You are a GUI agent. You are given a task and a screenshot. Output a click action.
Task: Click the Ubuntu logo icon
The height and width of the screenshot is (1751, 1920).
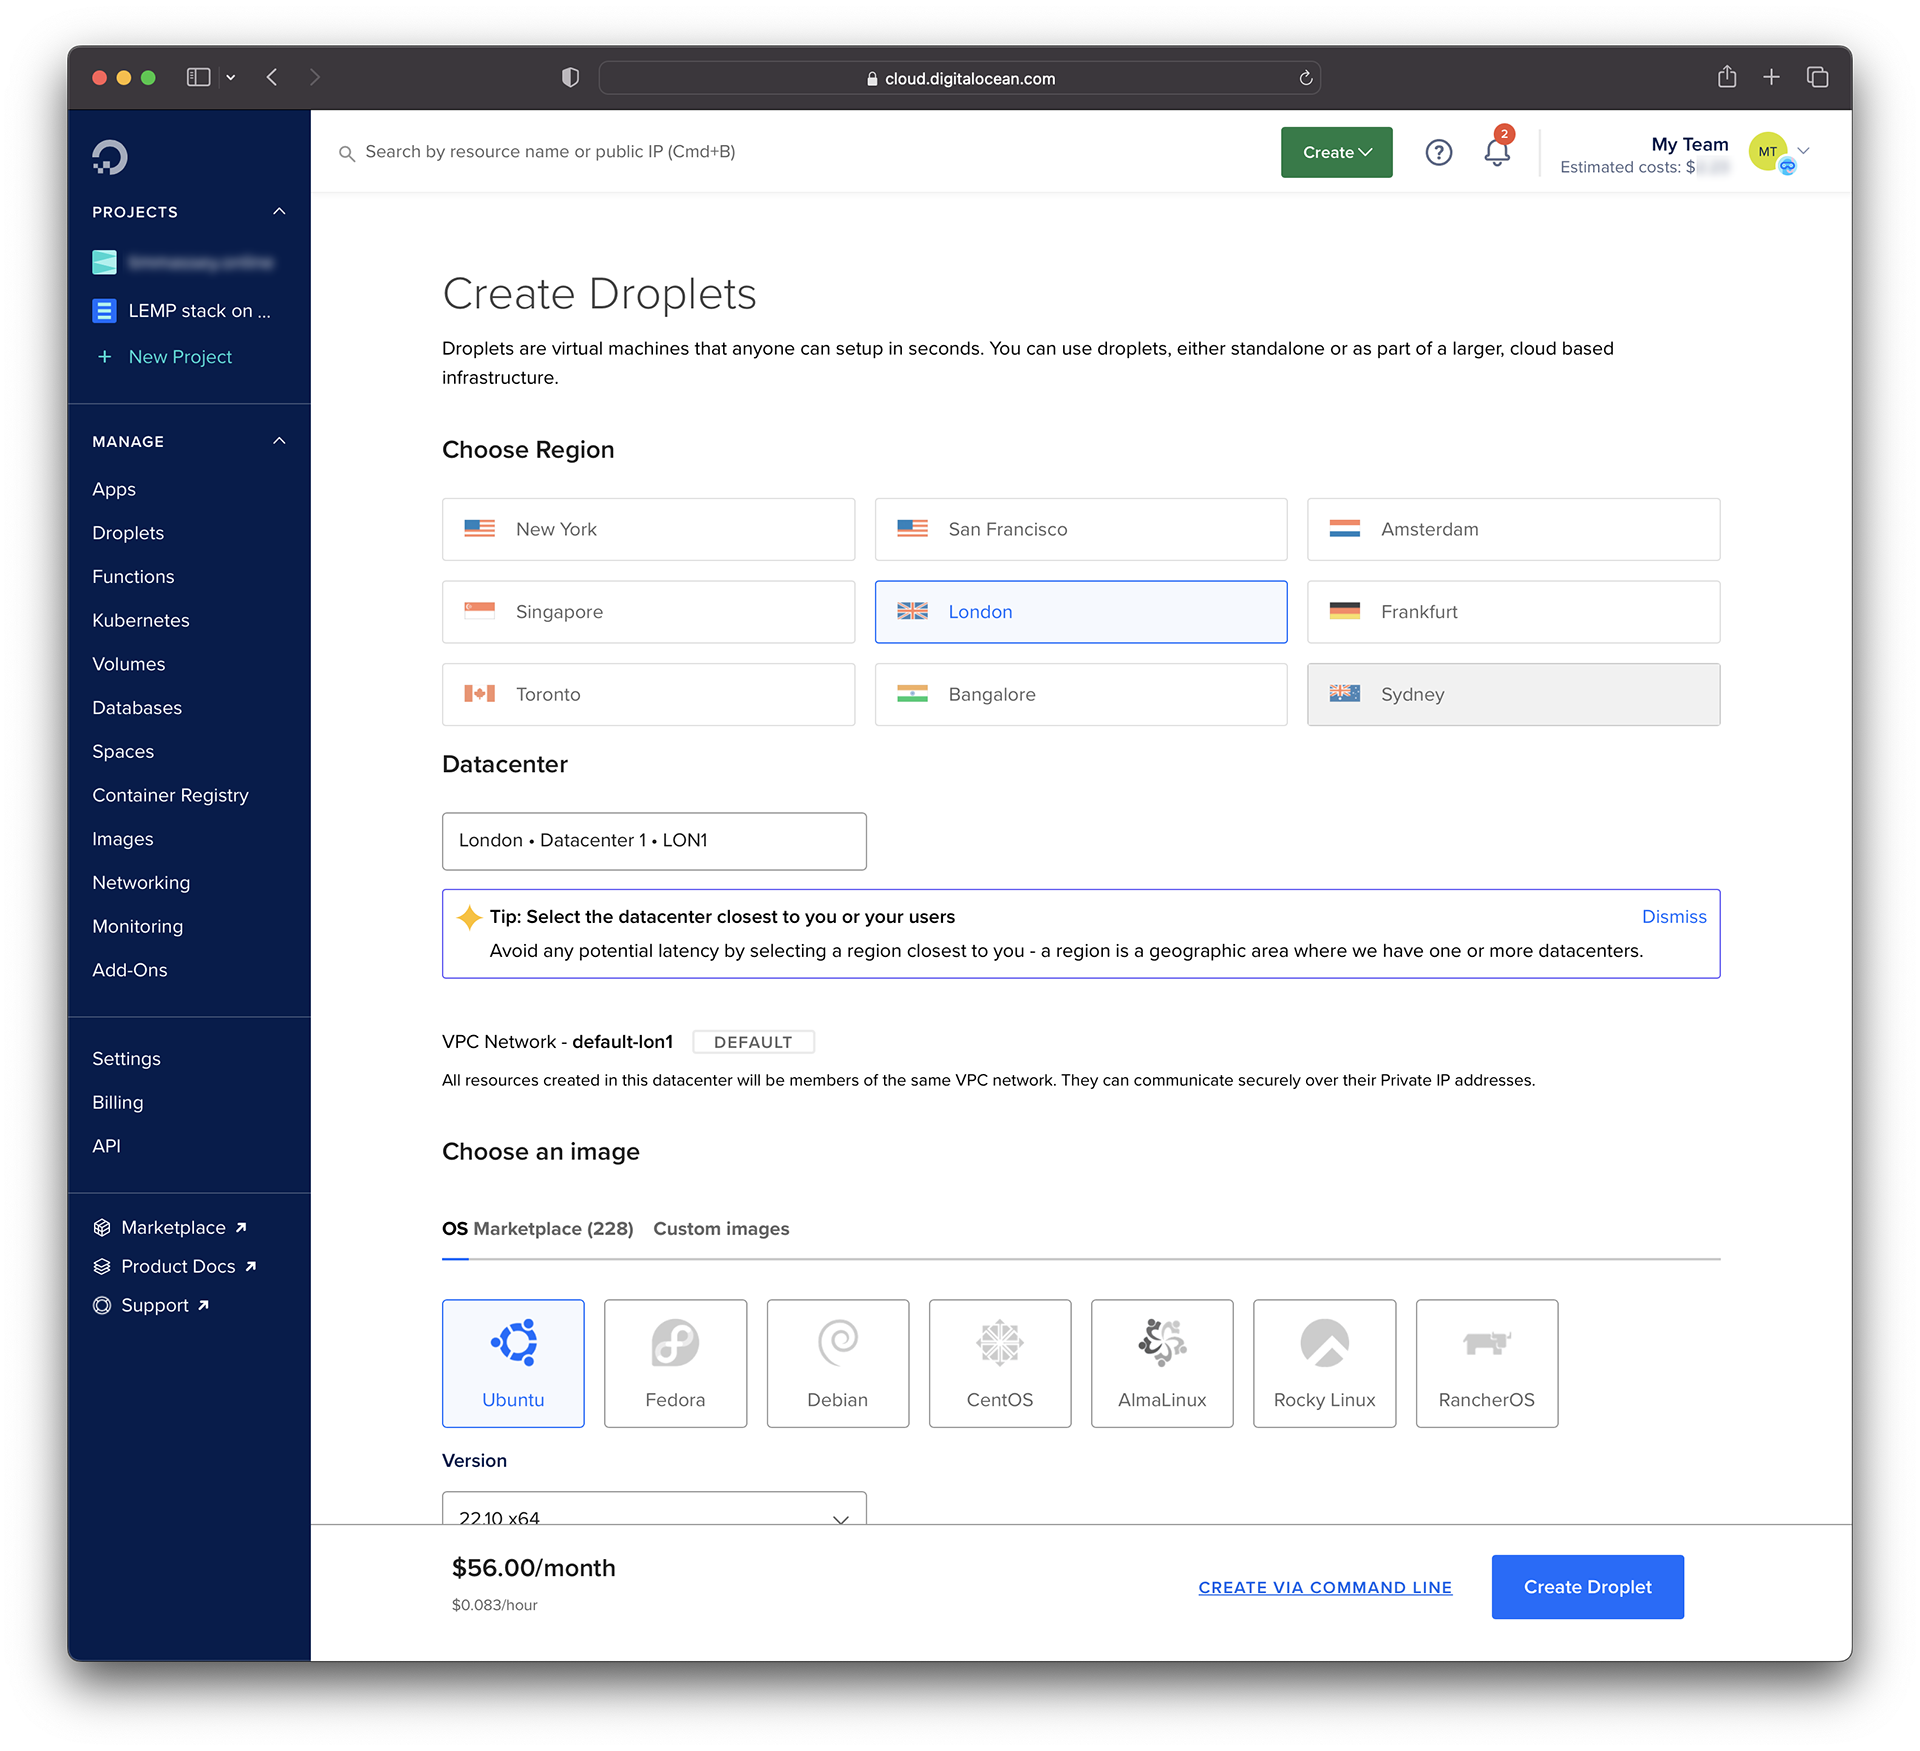click(514, 1342)
